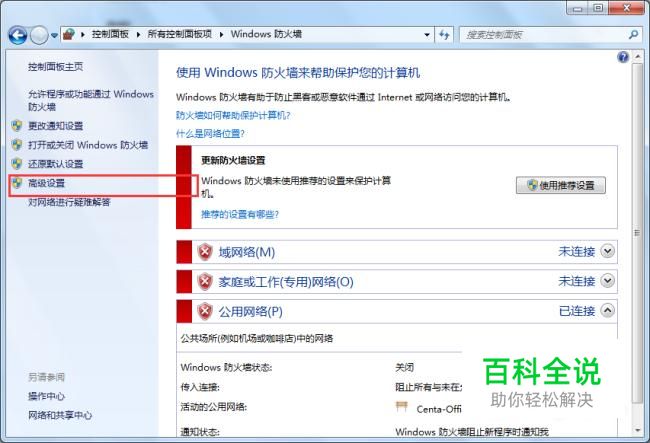Open 允许程序或功能通过 Windows 防火墙 link
This screenshot has height=443, width=650.
[x=91, y=100]
